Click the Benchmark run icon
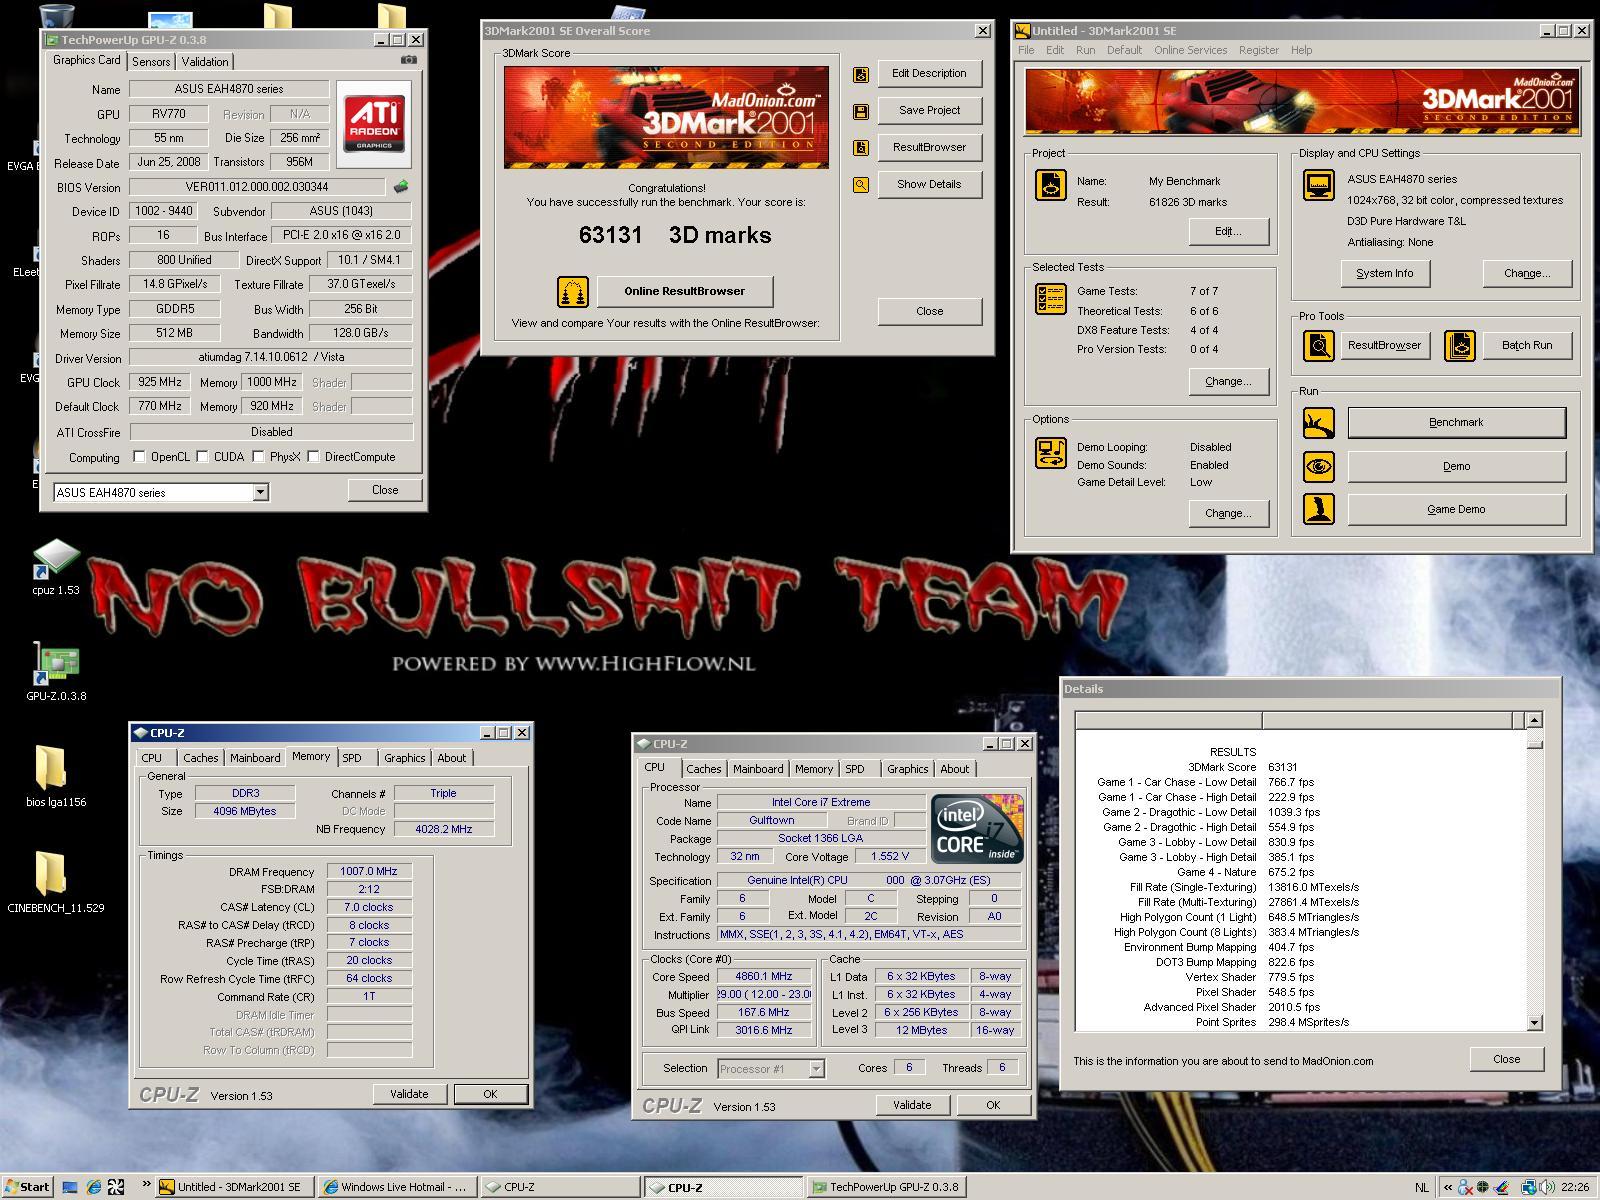This screenshot has width=1600, height=1200. 1319,423
